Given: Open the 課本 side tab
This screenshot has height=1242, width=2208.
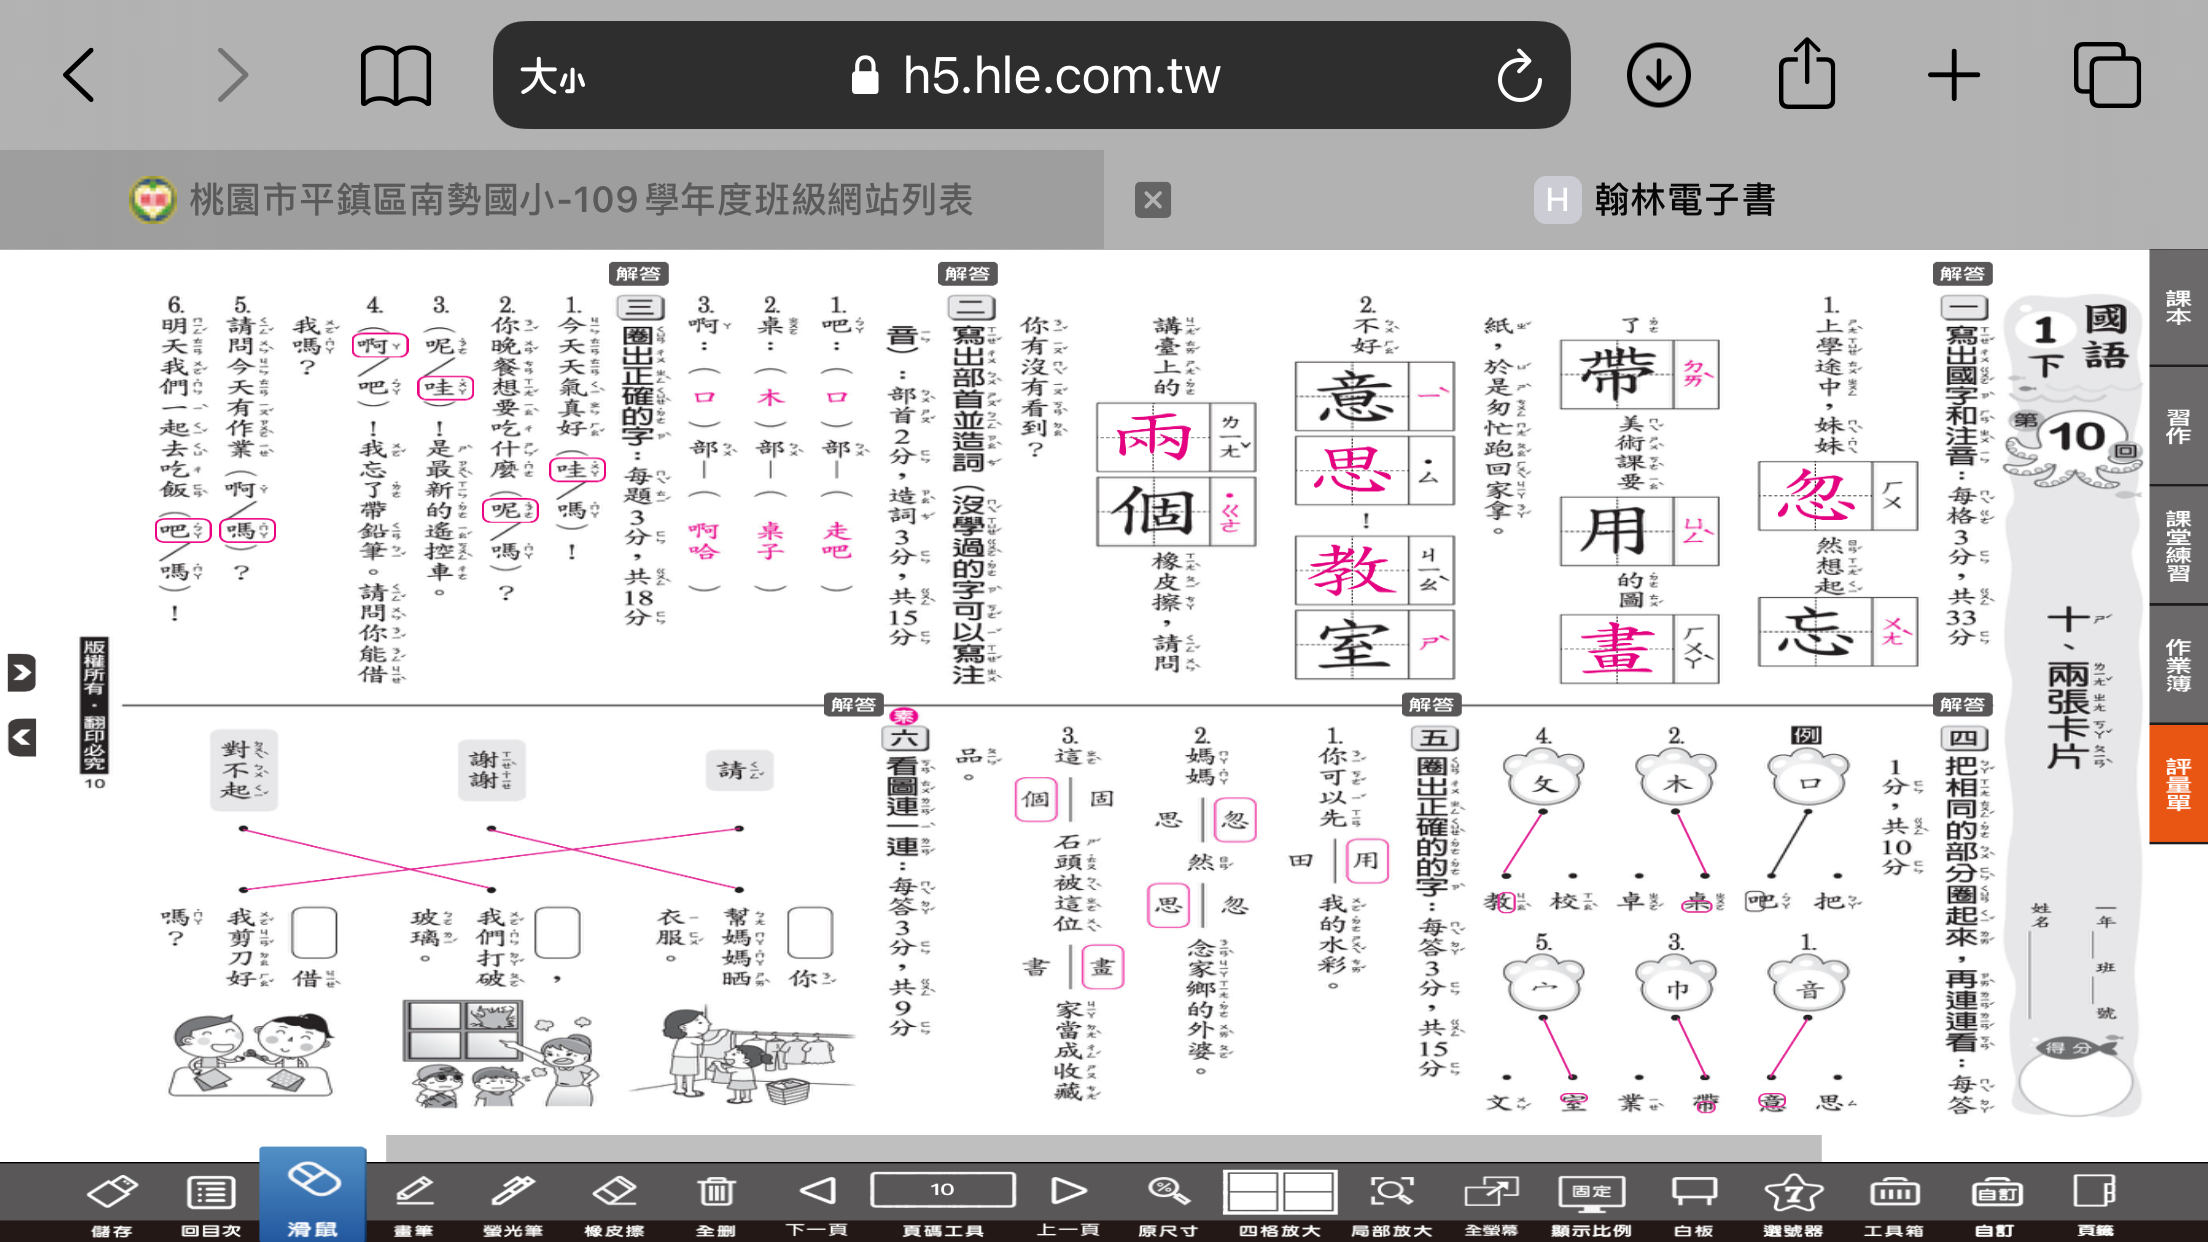Looking at the screenshot, I should click(x=2178, y=307).
